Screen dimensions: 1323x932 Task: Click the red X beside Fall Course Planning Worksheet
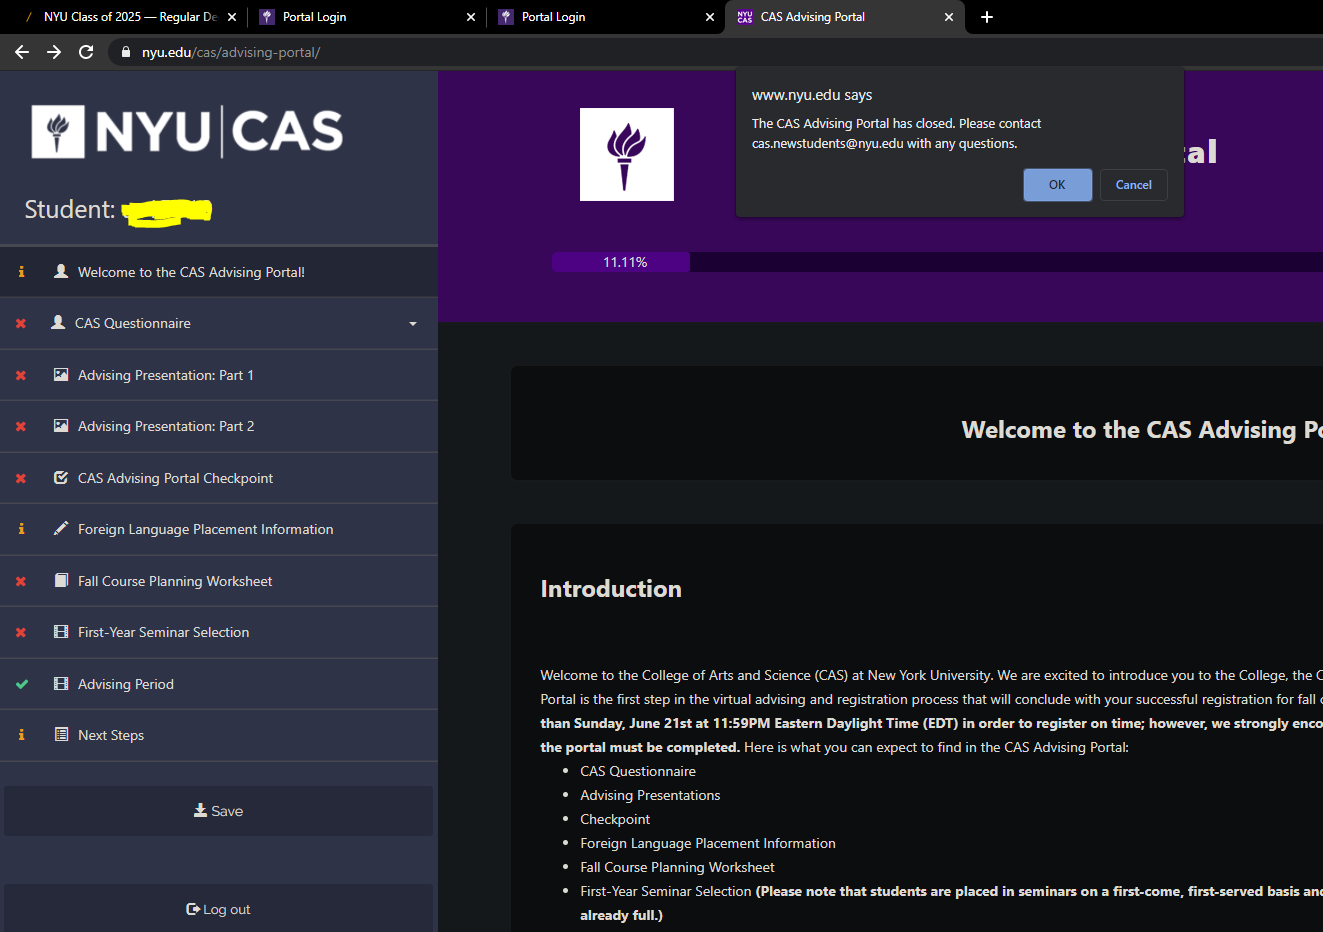point(21,582)
